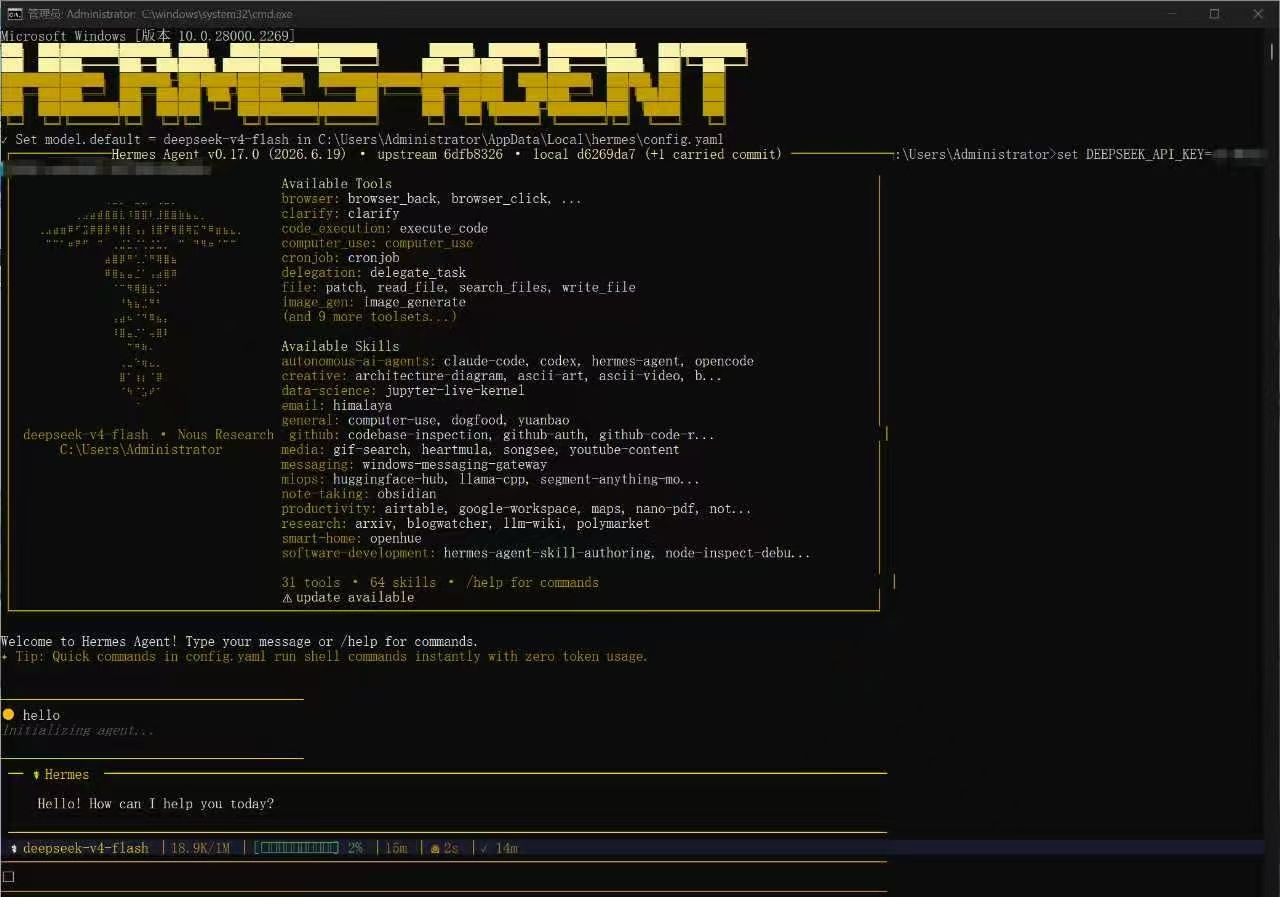Click the 15m session time in status bar
This screenshot has height=897, width=1280.
pos(397,848)
